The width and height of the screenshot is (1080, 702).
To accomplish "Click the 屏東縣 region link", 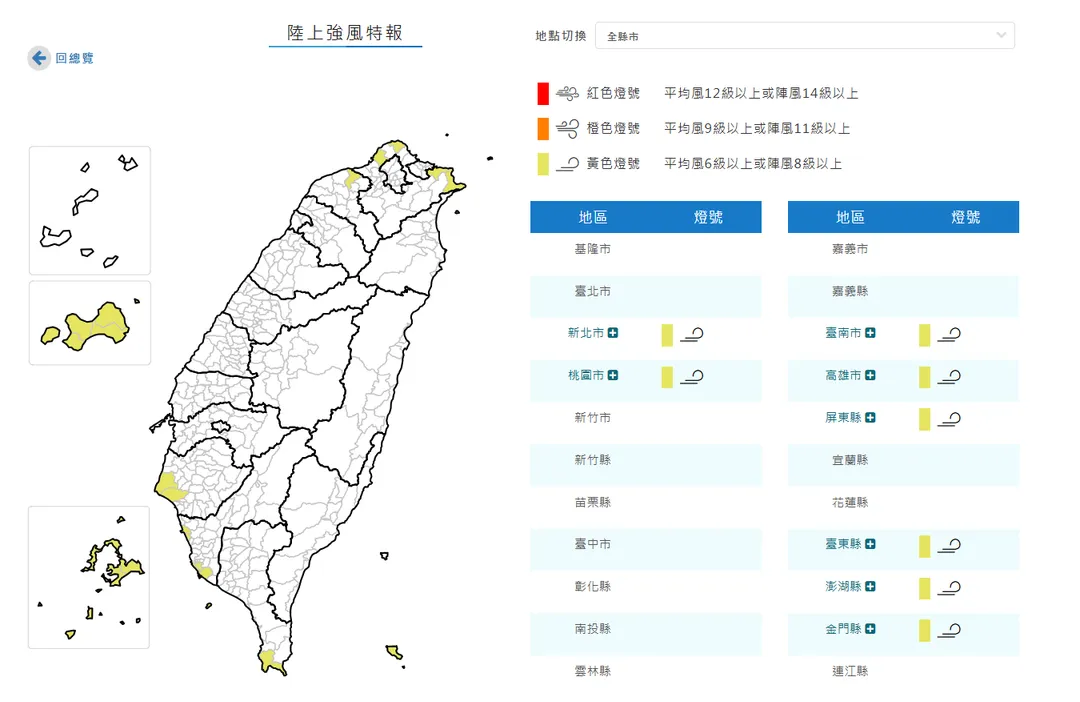I will point(843,417).
